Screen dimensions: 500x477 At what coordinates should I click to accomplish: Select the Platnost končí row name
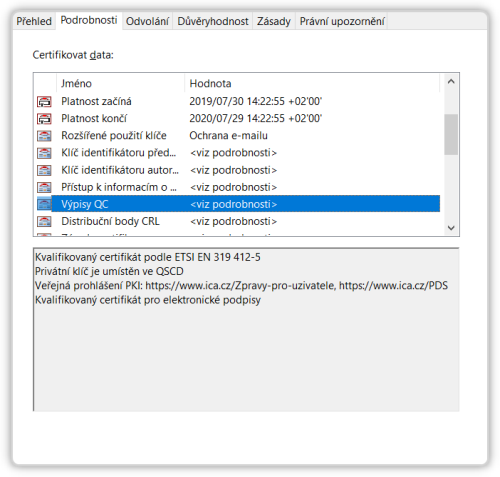(94, 119)
